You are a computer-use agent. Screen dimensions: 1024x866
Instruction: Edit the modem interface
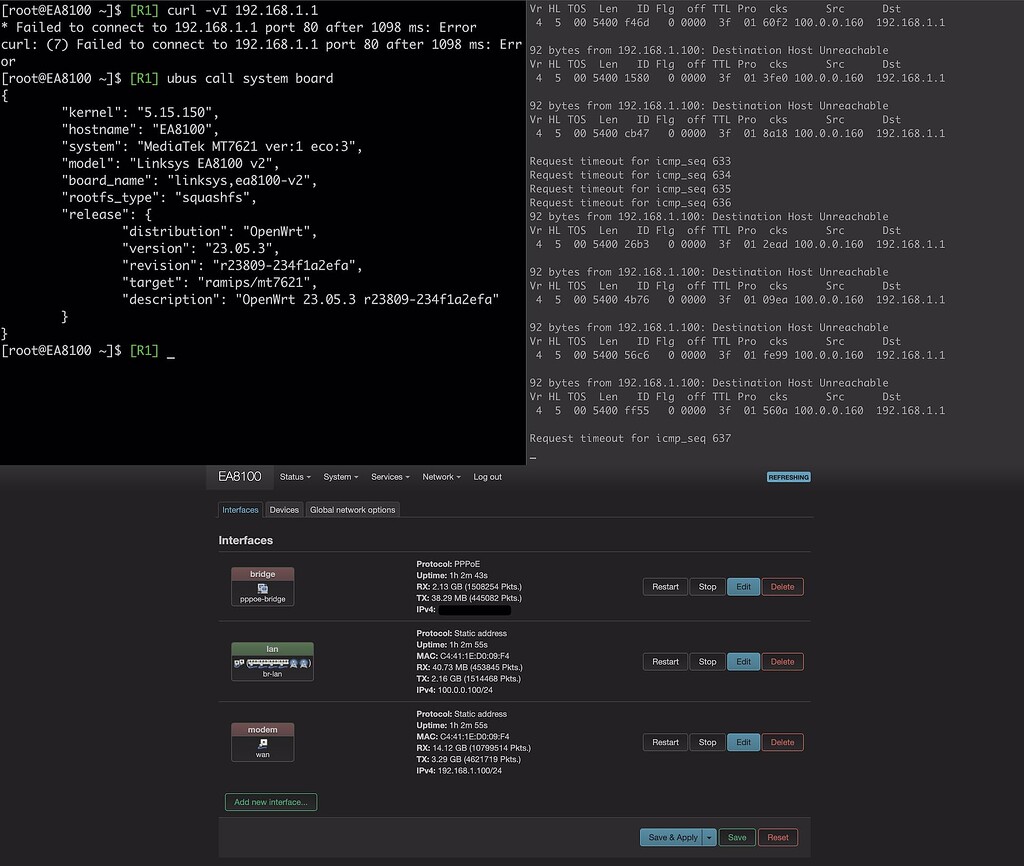[743, 742]
